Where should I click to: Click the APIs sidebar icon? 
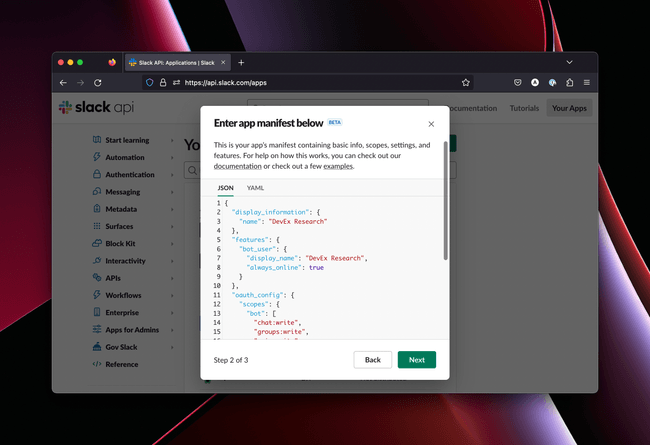coord(97,277)
